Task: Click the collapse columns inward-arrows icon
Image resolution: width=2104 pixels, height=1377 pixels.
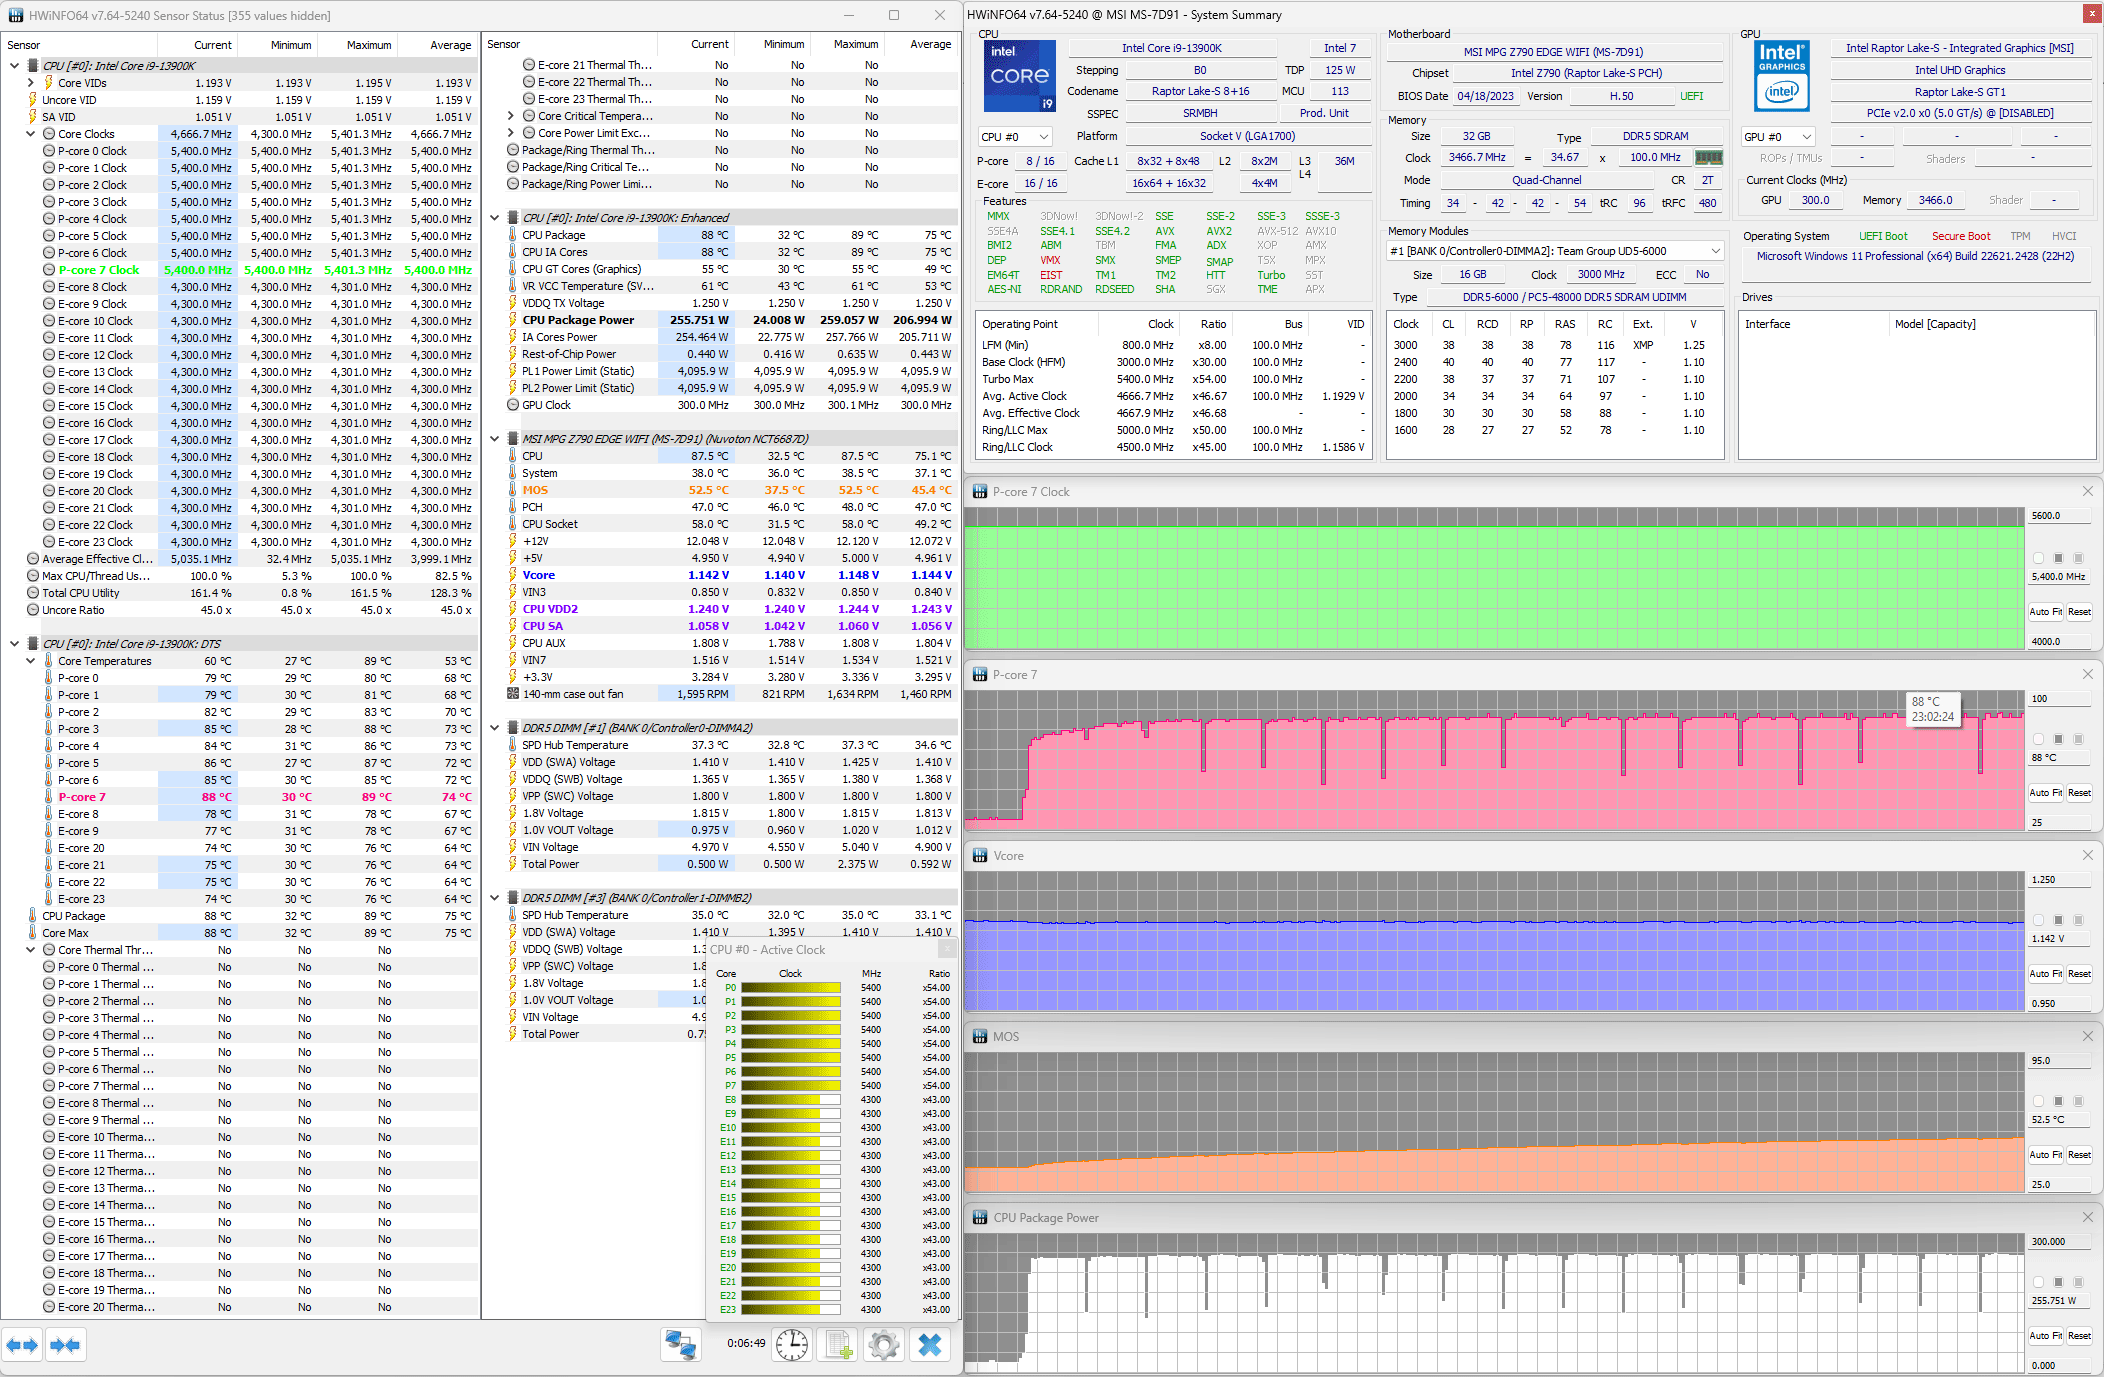Action: pos(65,1345)
